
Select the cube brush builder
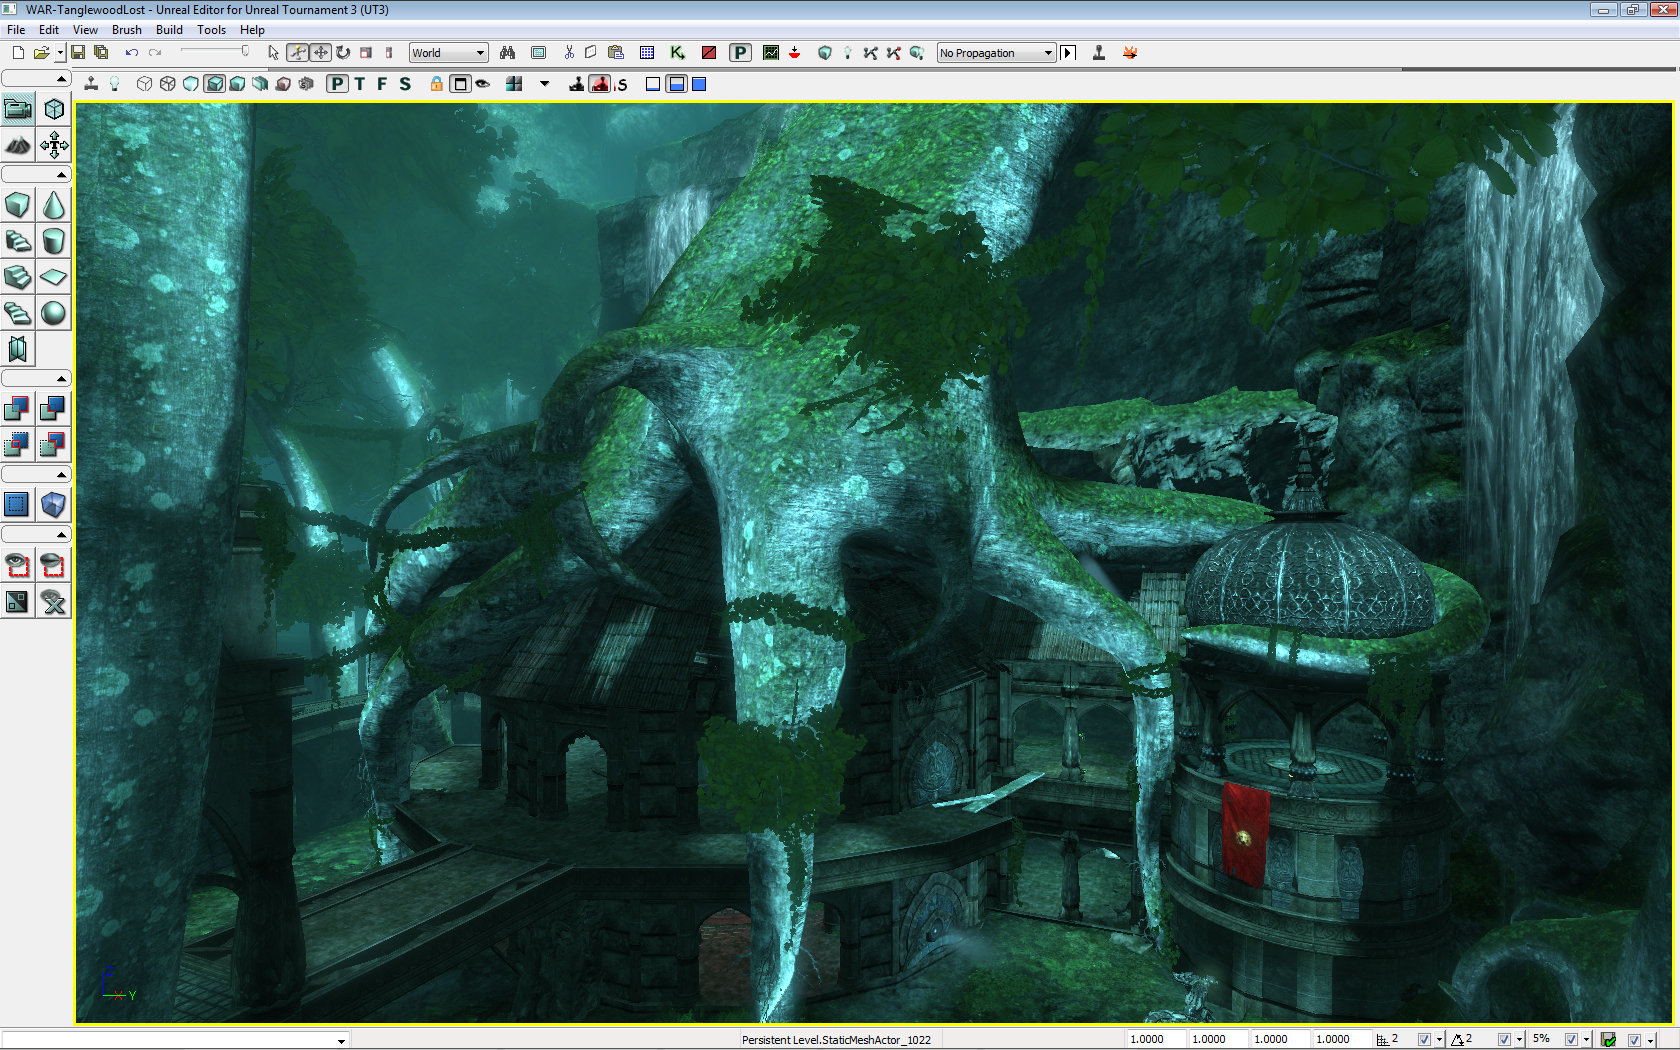18,205
